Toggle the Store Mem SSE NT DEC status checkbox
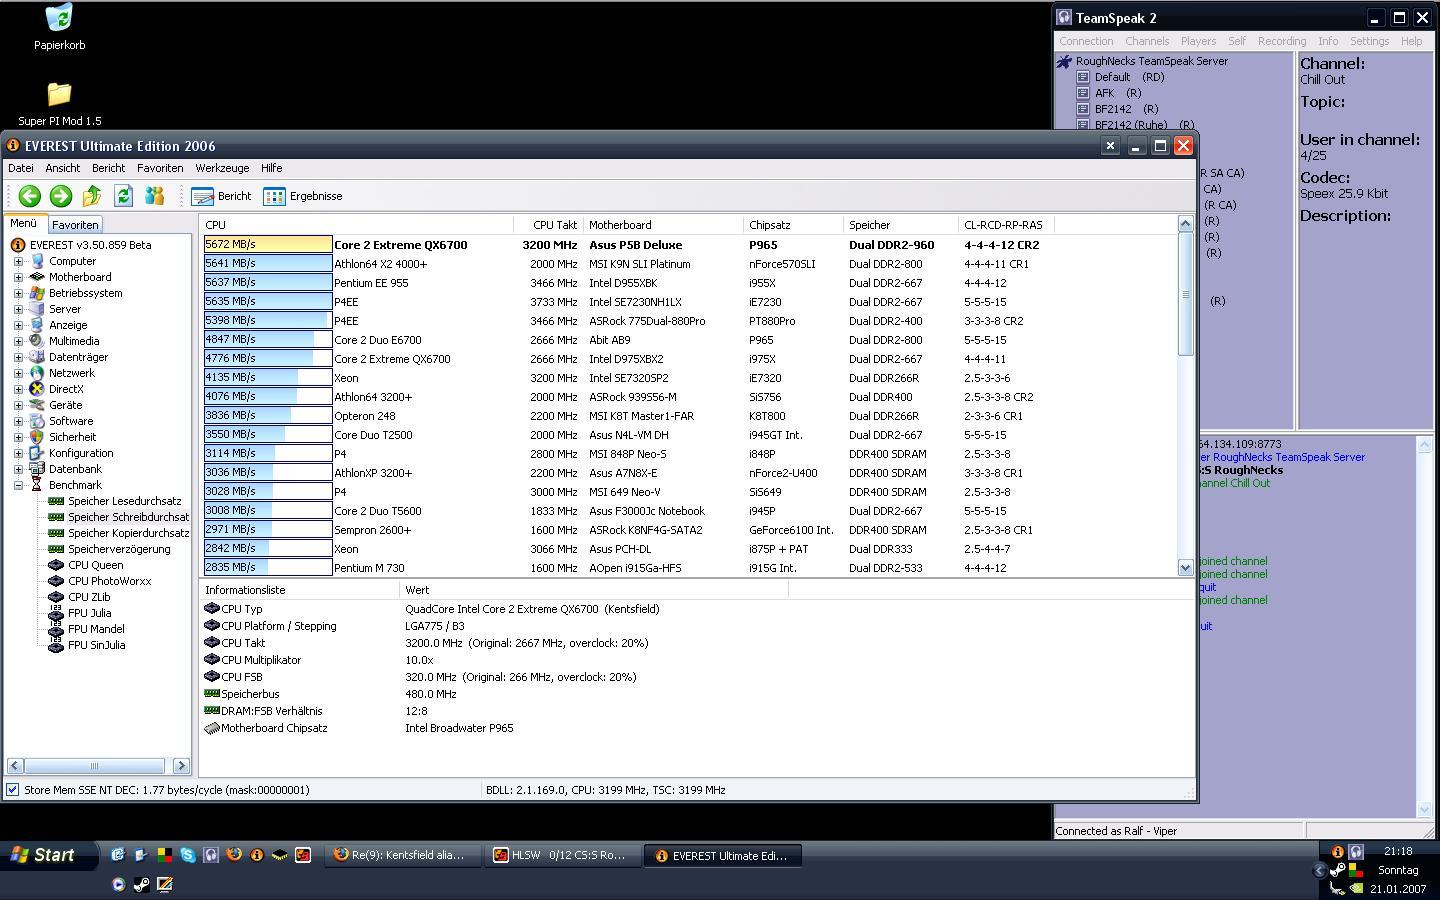Screen dimensions: 1440x900 pos(12,790)
